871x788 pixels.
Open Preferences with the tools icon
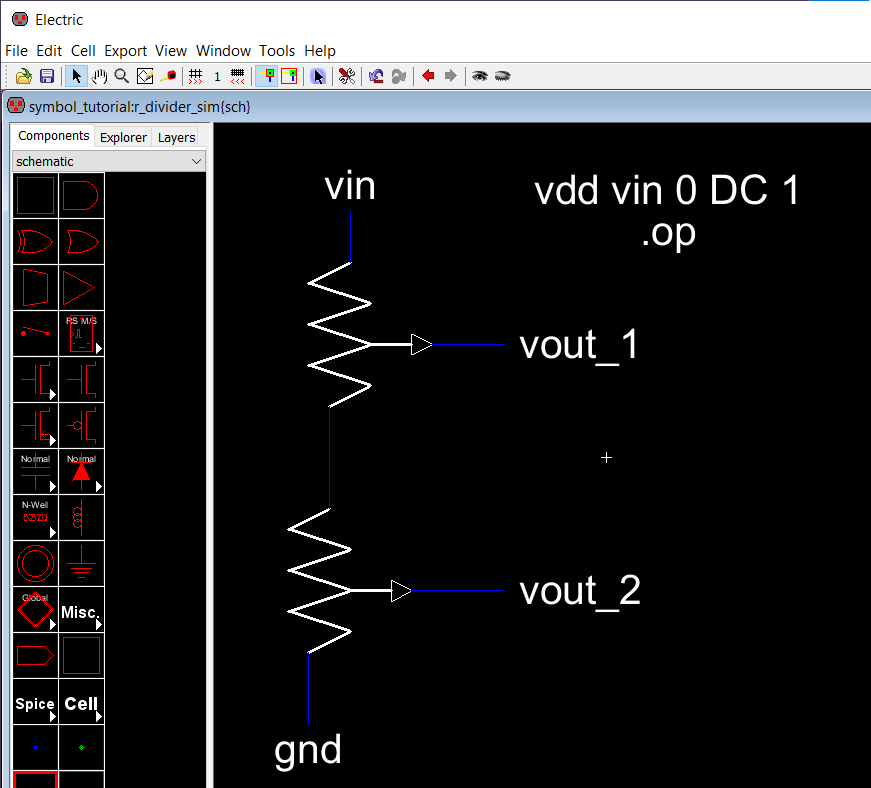point(347,76)
